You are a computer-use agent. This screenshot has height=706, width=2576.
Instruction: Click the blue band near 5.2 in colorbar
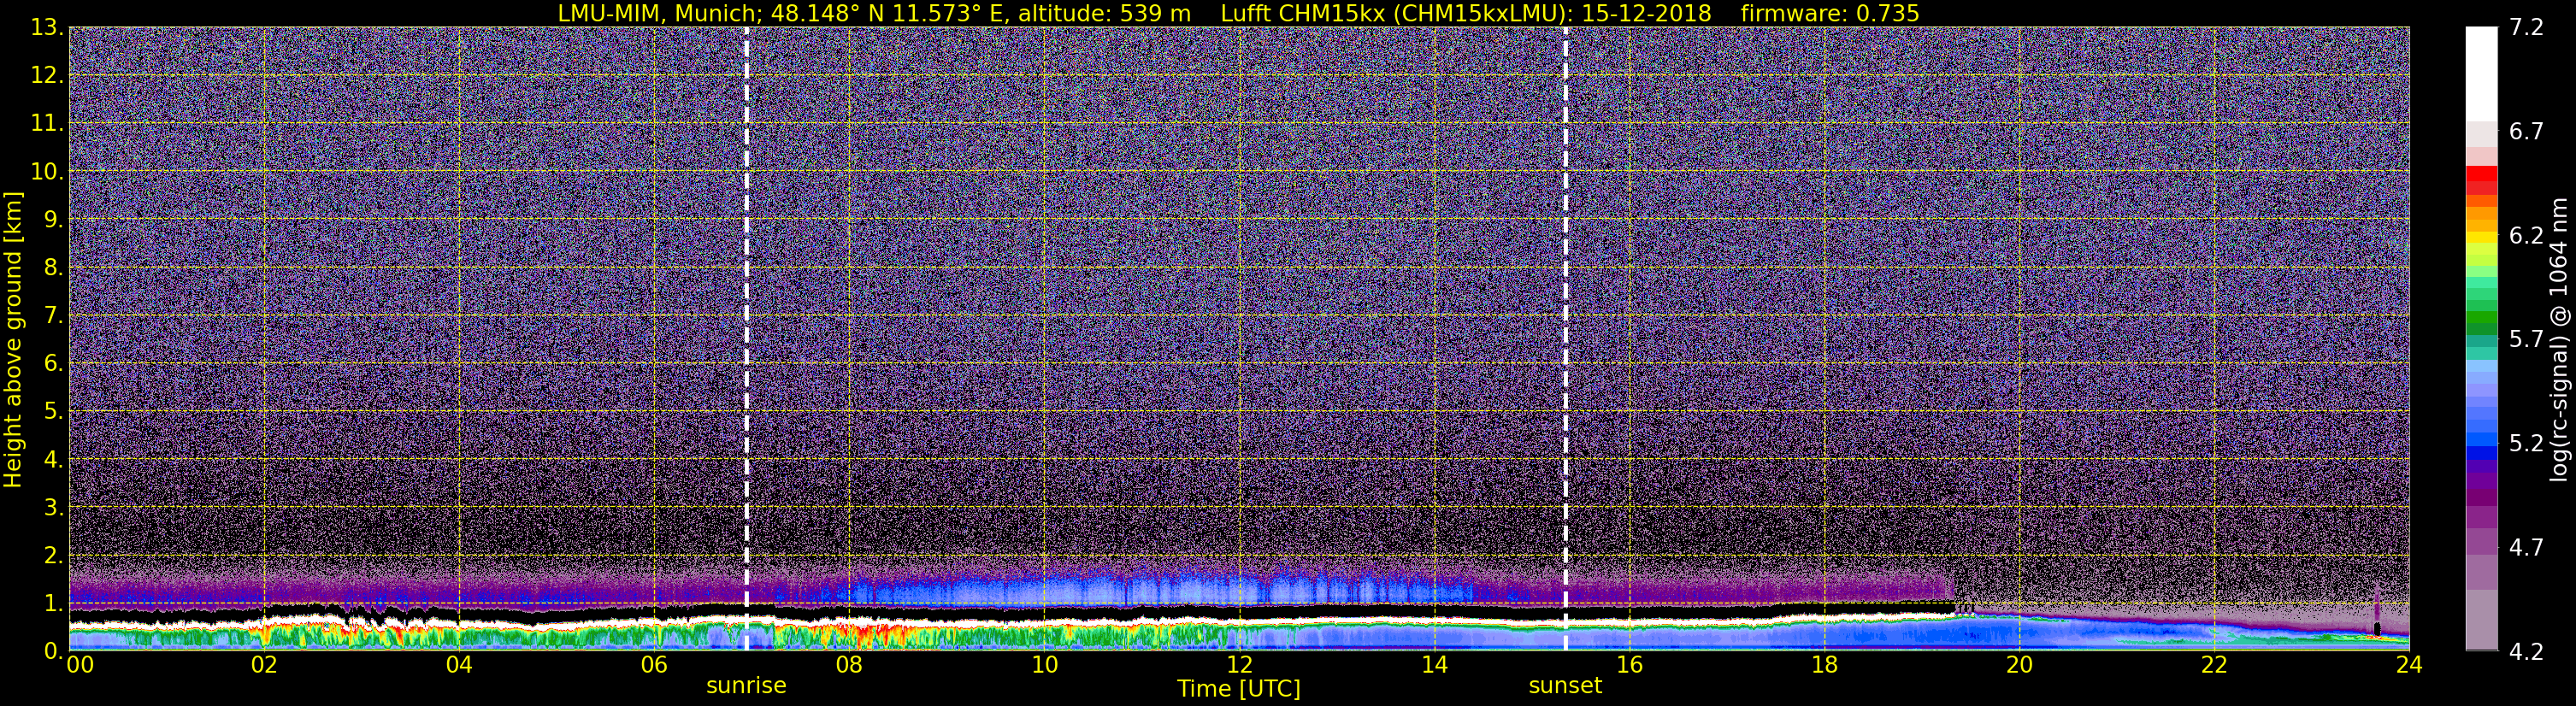pos(2481,440)
